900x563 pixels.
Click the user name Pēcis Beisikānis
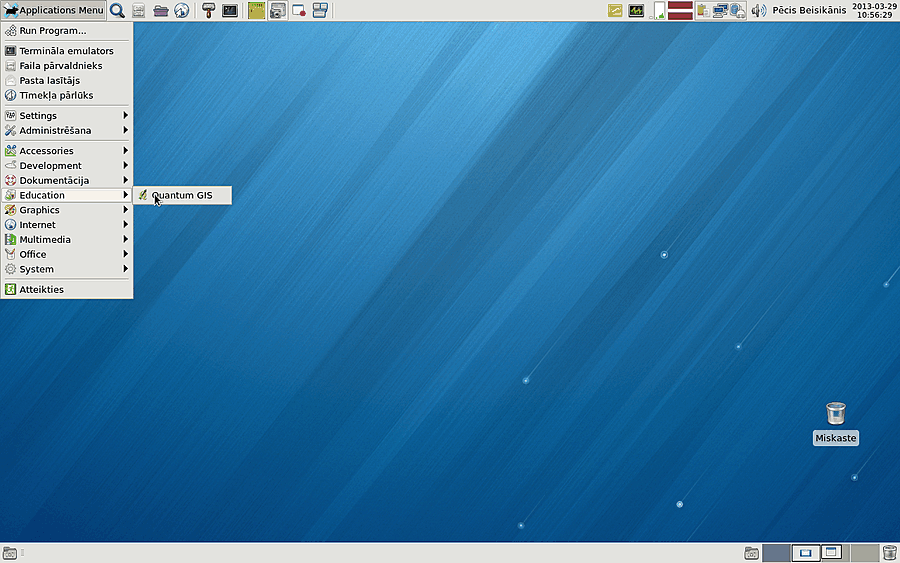[809, 10]
